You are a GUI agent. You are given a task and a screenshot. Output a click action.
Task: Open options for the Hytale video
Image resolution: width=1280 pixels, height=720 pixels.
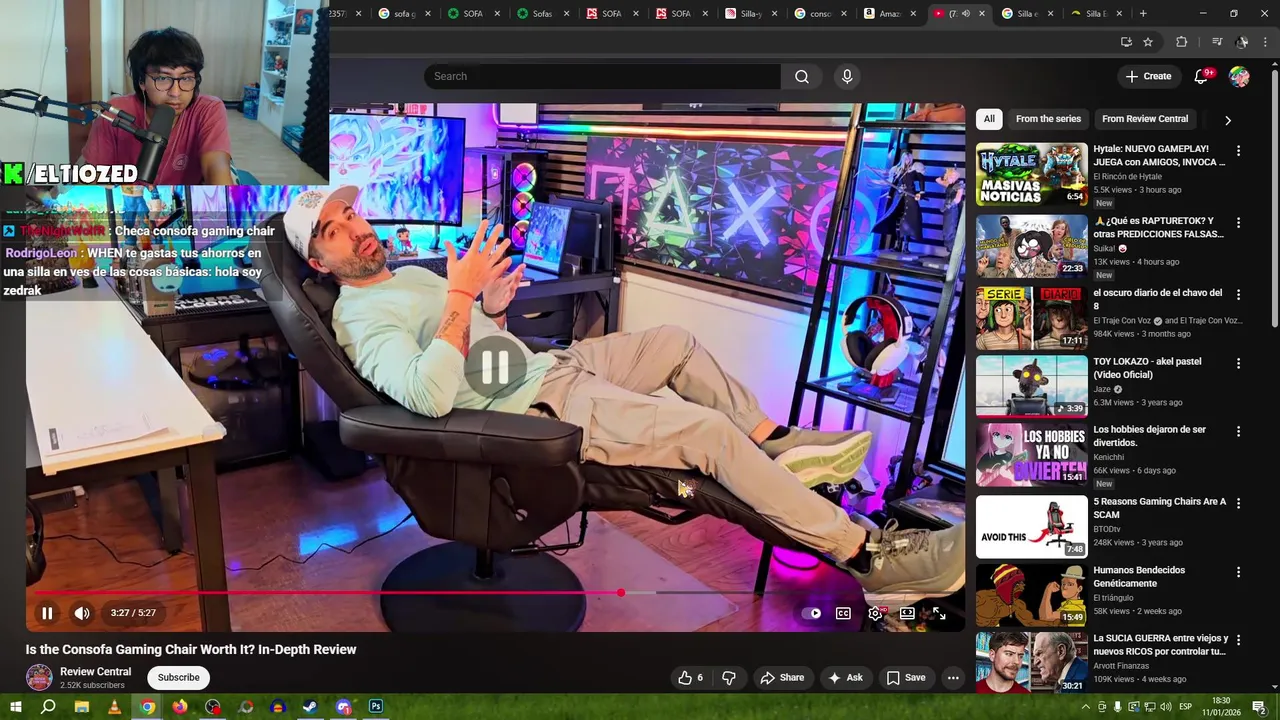pos(1238,151)
